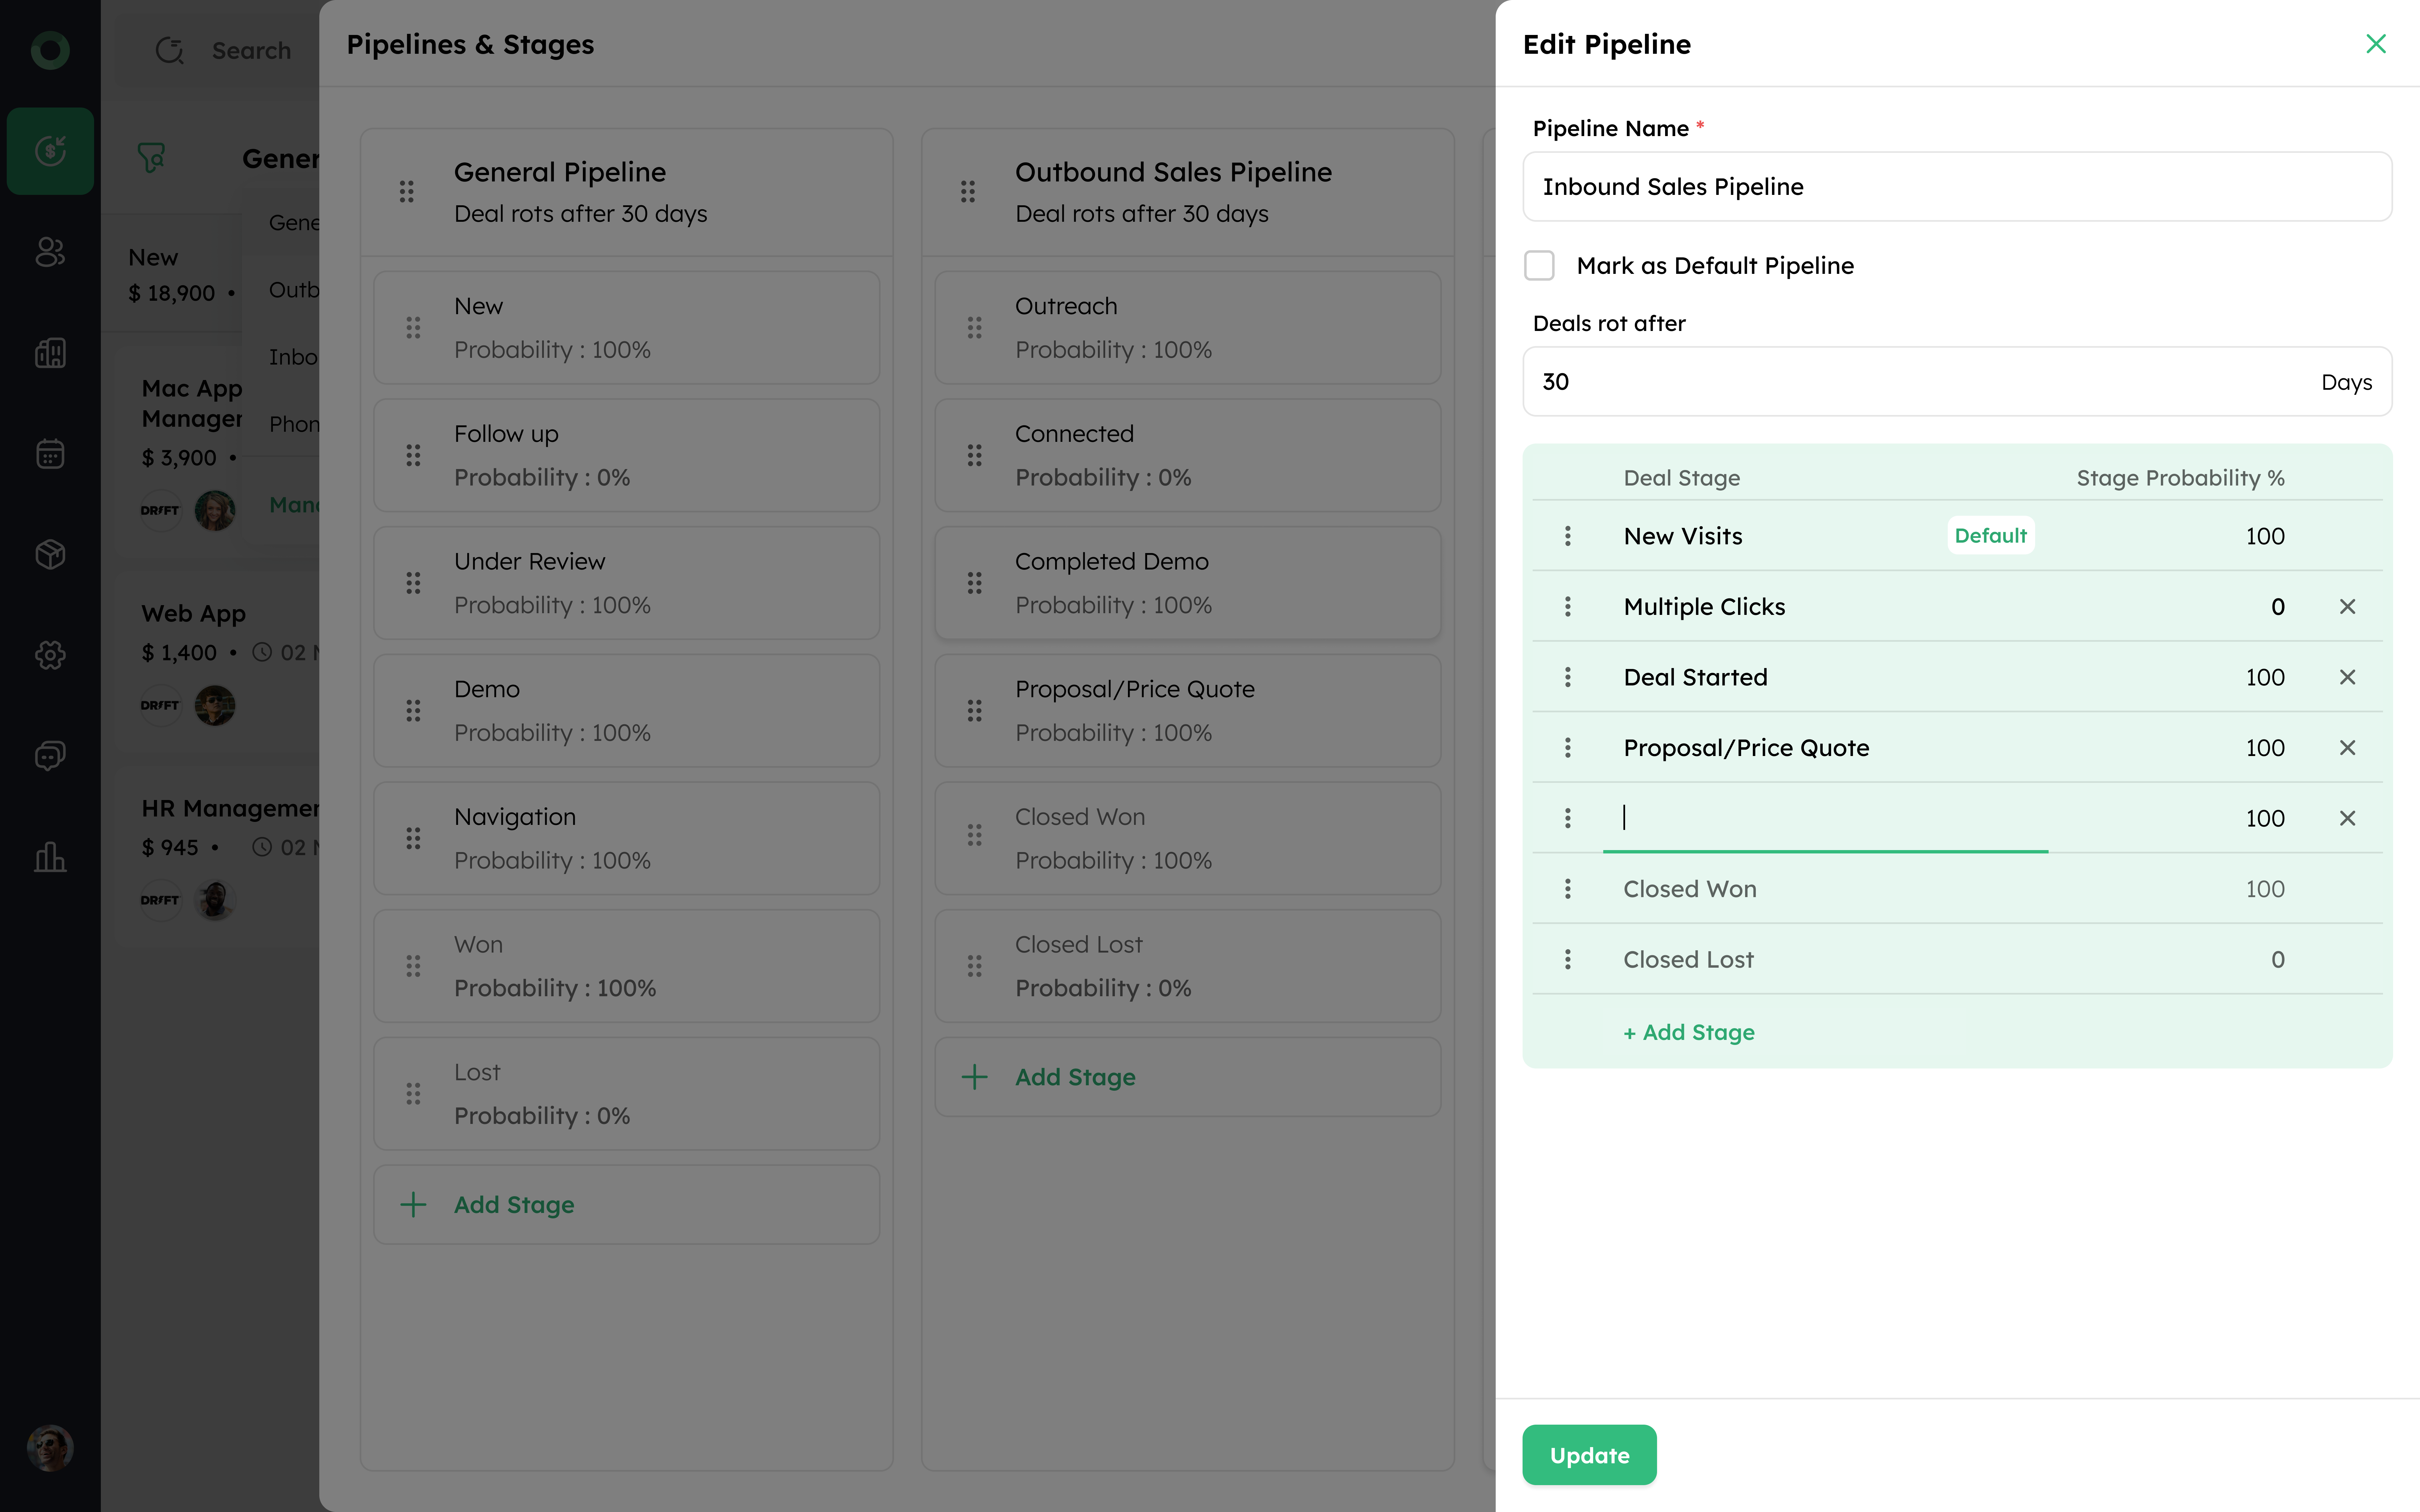Image resolution: width=2420 pixels, height=1512 pixels.
Task: Remove the Proposal/Price Quote stage in editor
Action: tap(2348, 748)
